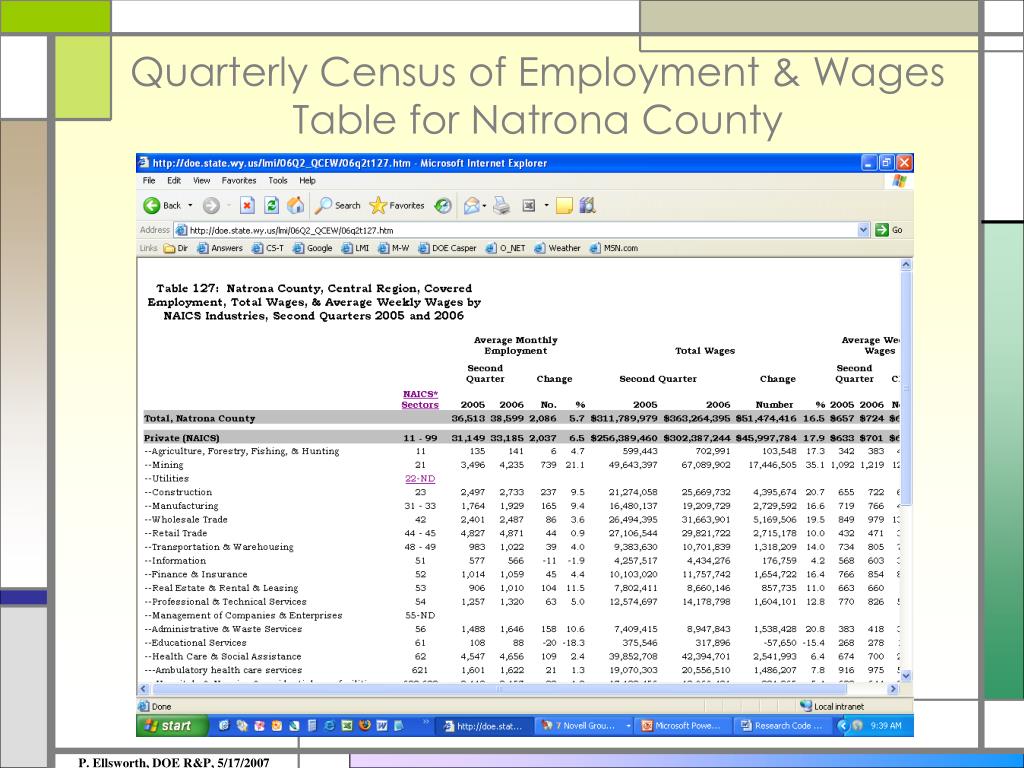Launch Excel from the quick launch bar

click(x=347, y=726)
